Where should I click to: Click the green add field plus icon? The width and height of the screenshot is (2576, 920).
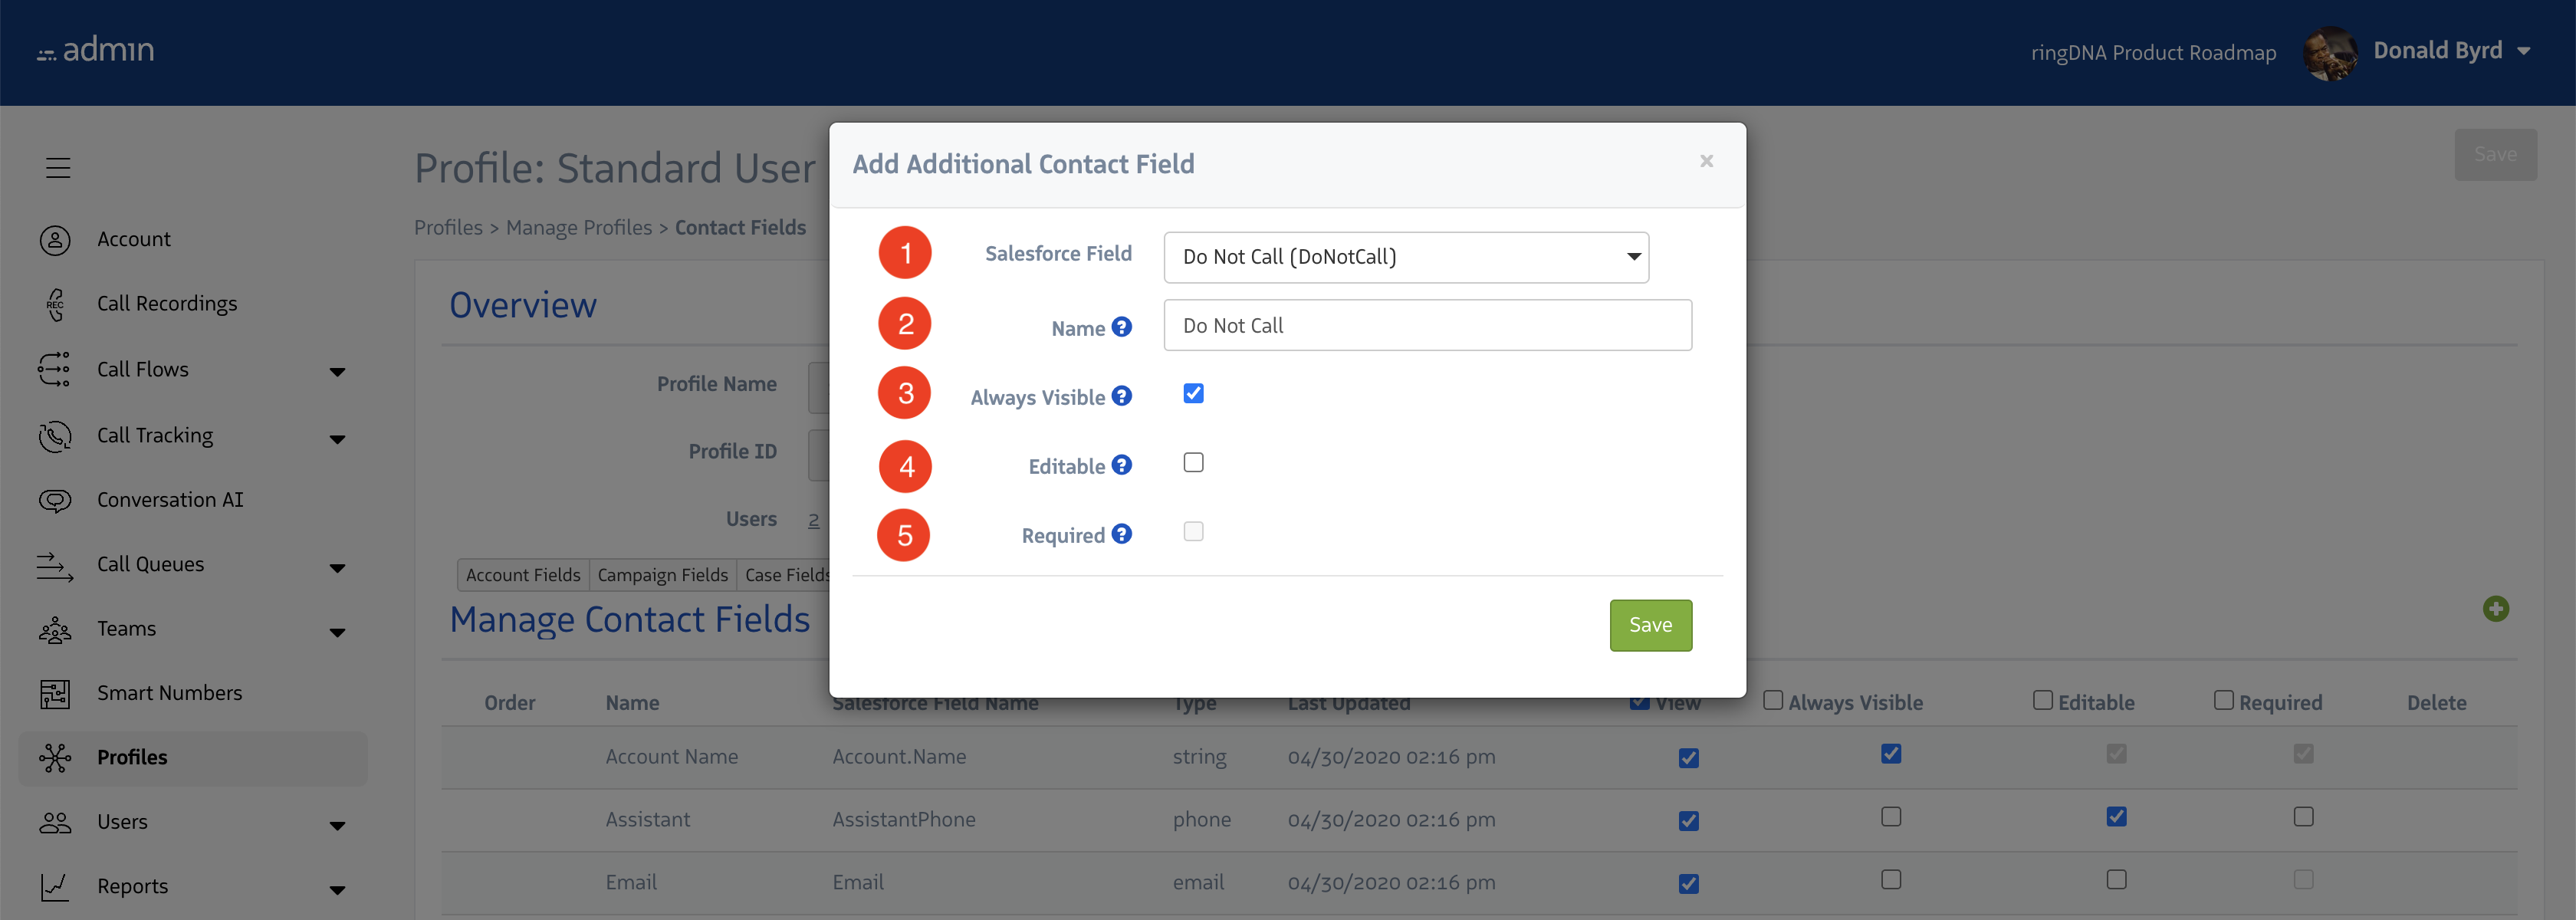2497,609
